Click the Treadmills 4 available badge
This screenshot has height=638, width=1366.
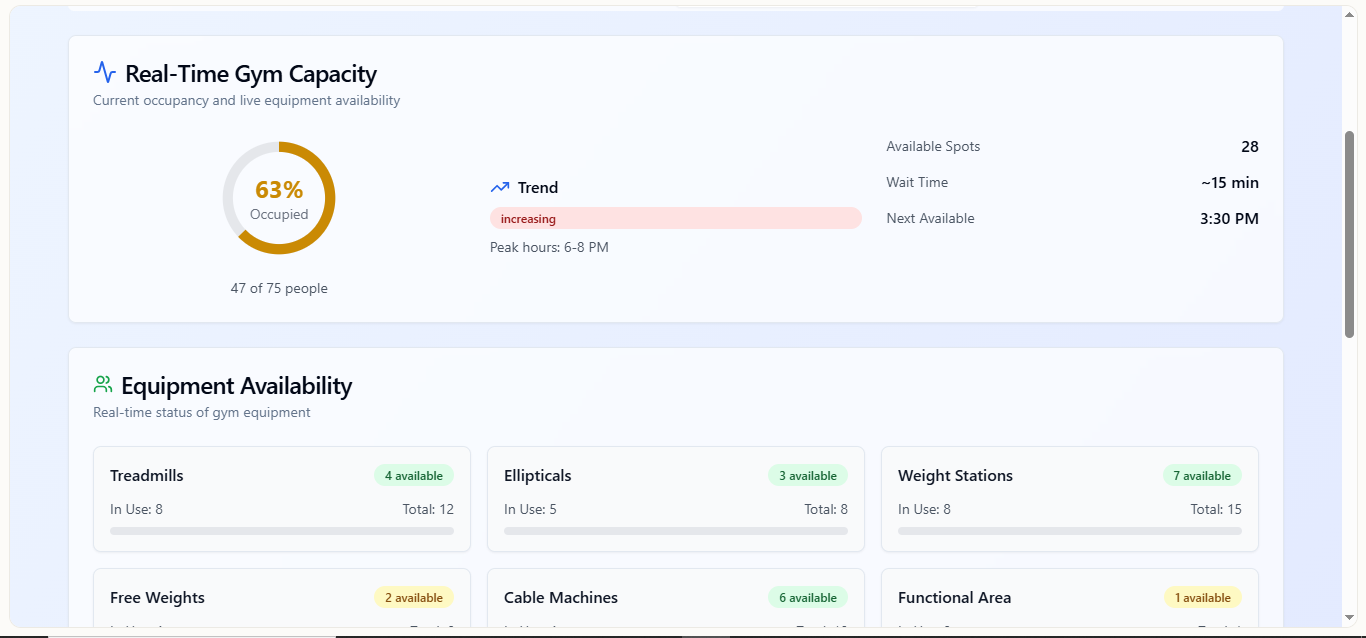click(x=414, y=476)
